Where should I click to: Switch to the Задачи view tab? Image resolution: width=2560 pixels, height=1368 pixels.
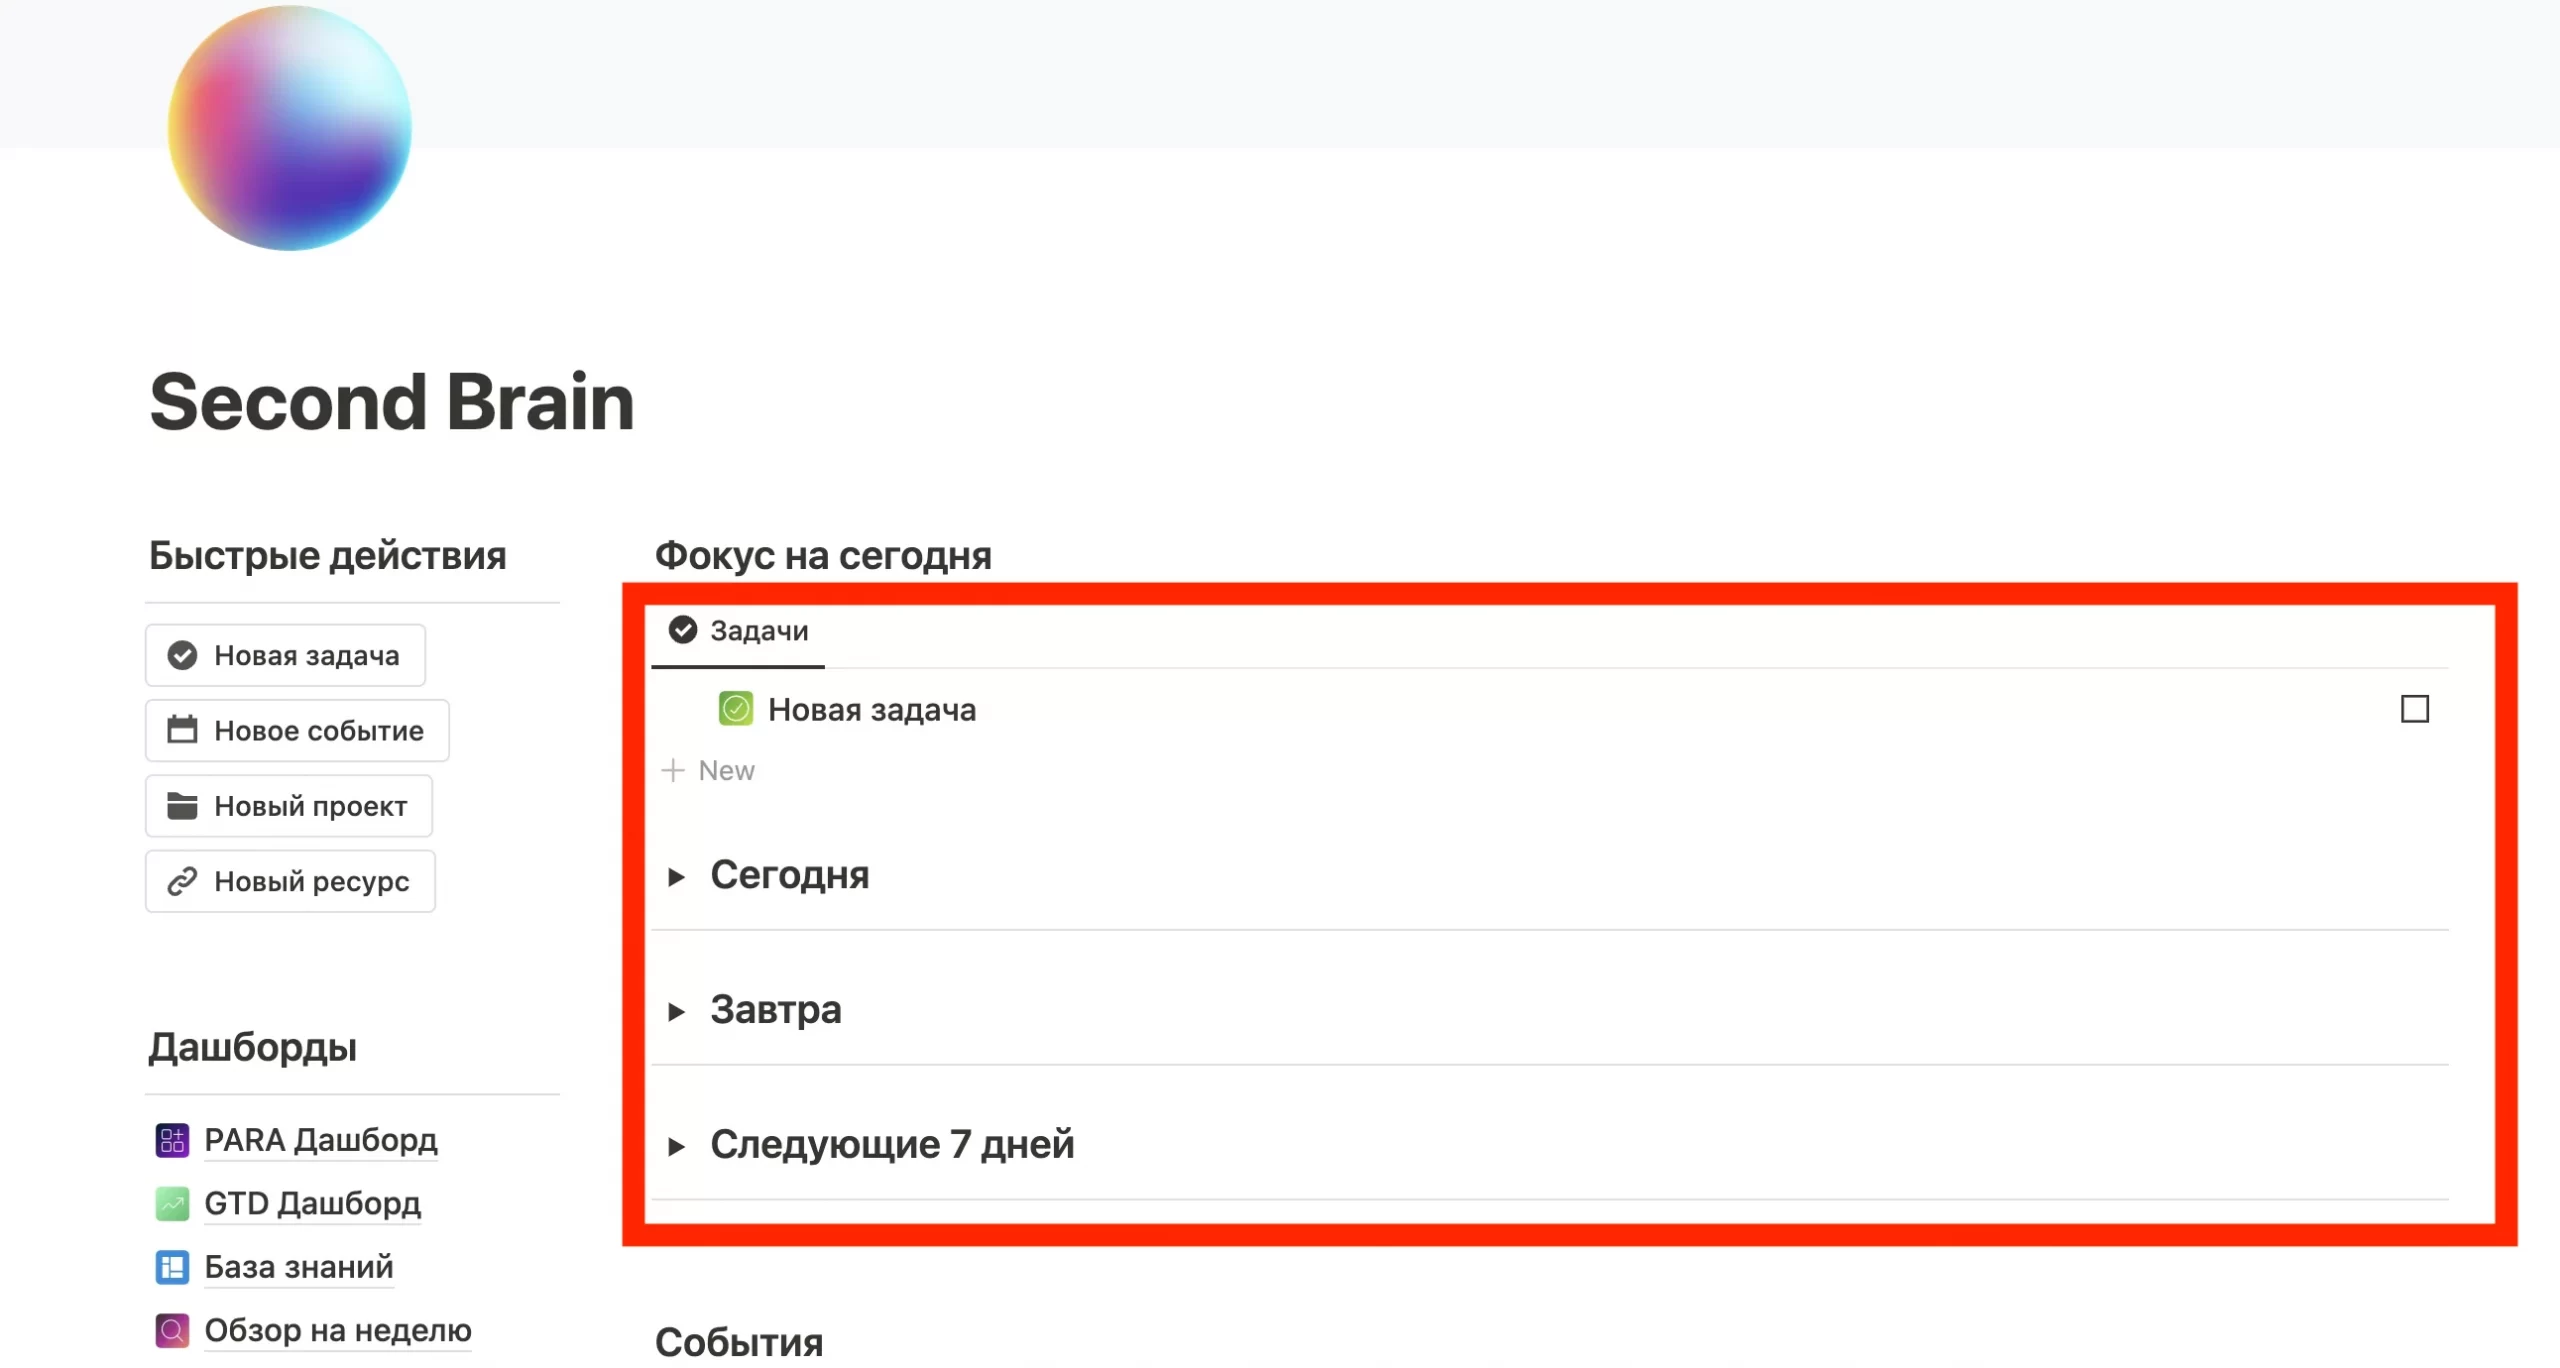coord(739,632)
